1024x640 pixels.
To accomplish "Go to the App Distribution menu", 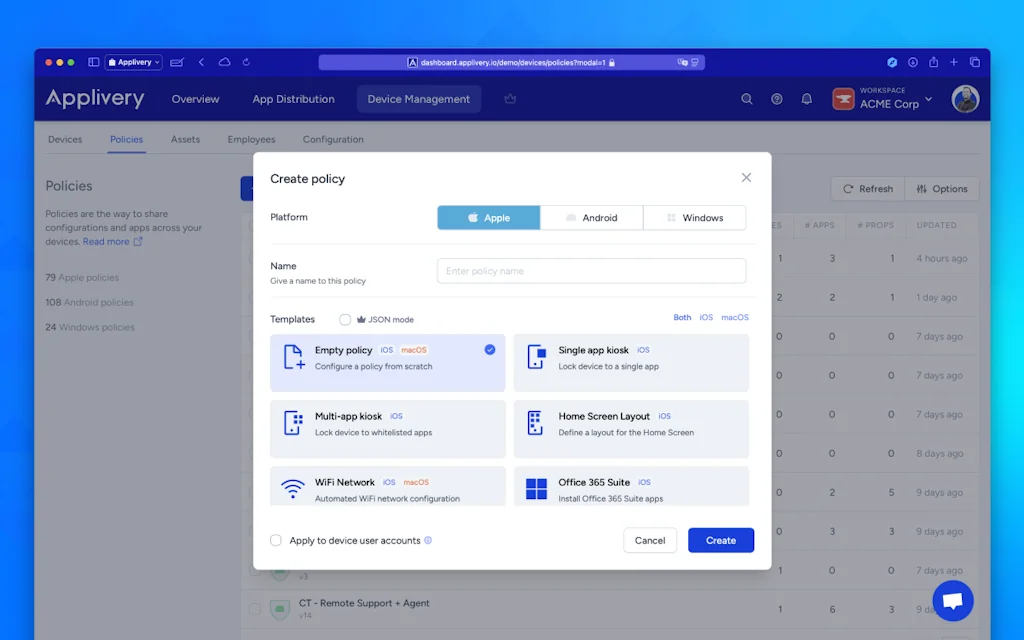I will (293, 99).
